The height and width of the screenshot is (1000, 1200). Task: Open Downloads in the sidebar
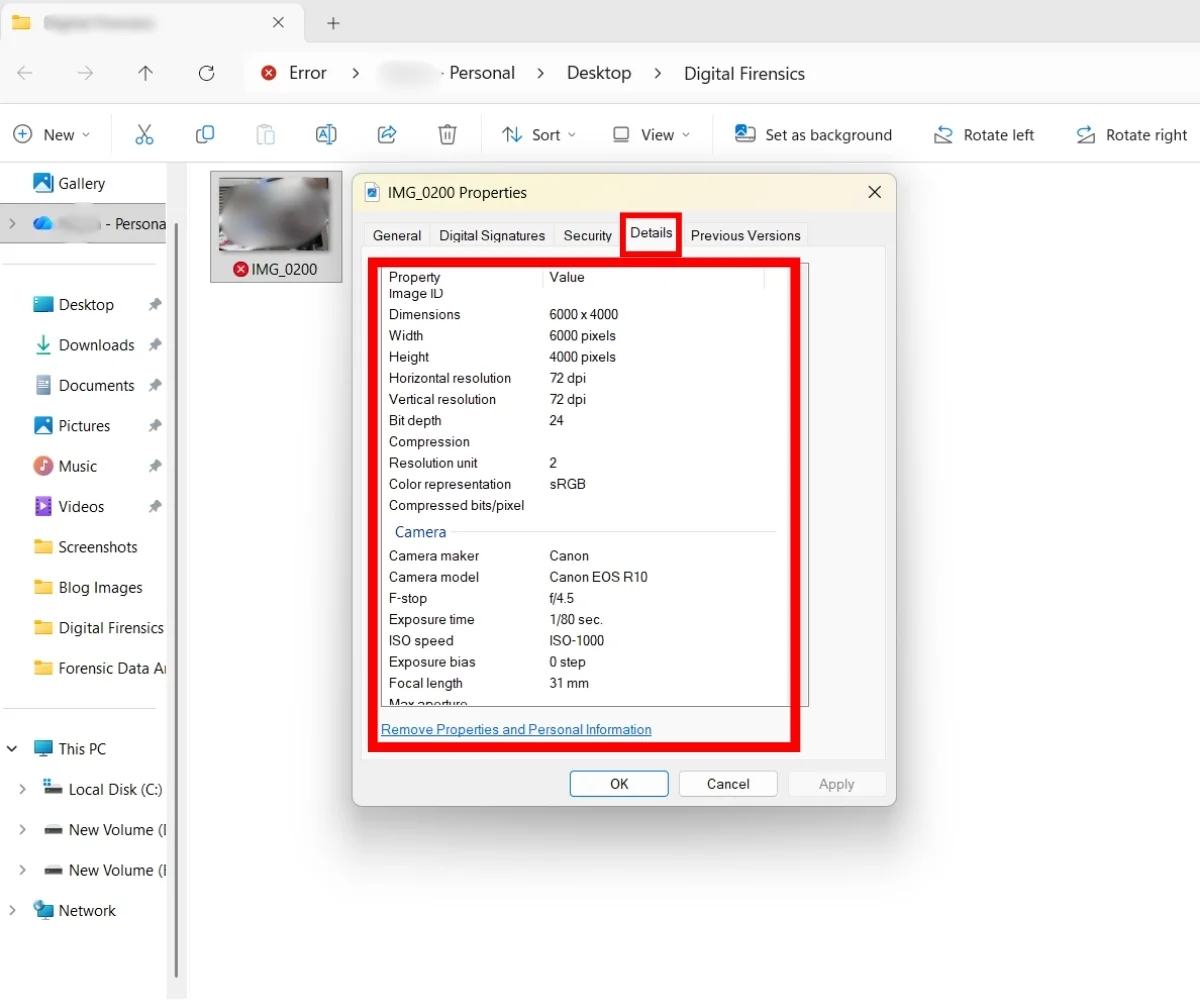click(x=84, y=345)
